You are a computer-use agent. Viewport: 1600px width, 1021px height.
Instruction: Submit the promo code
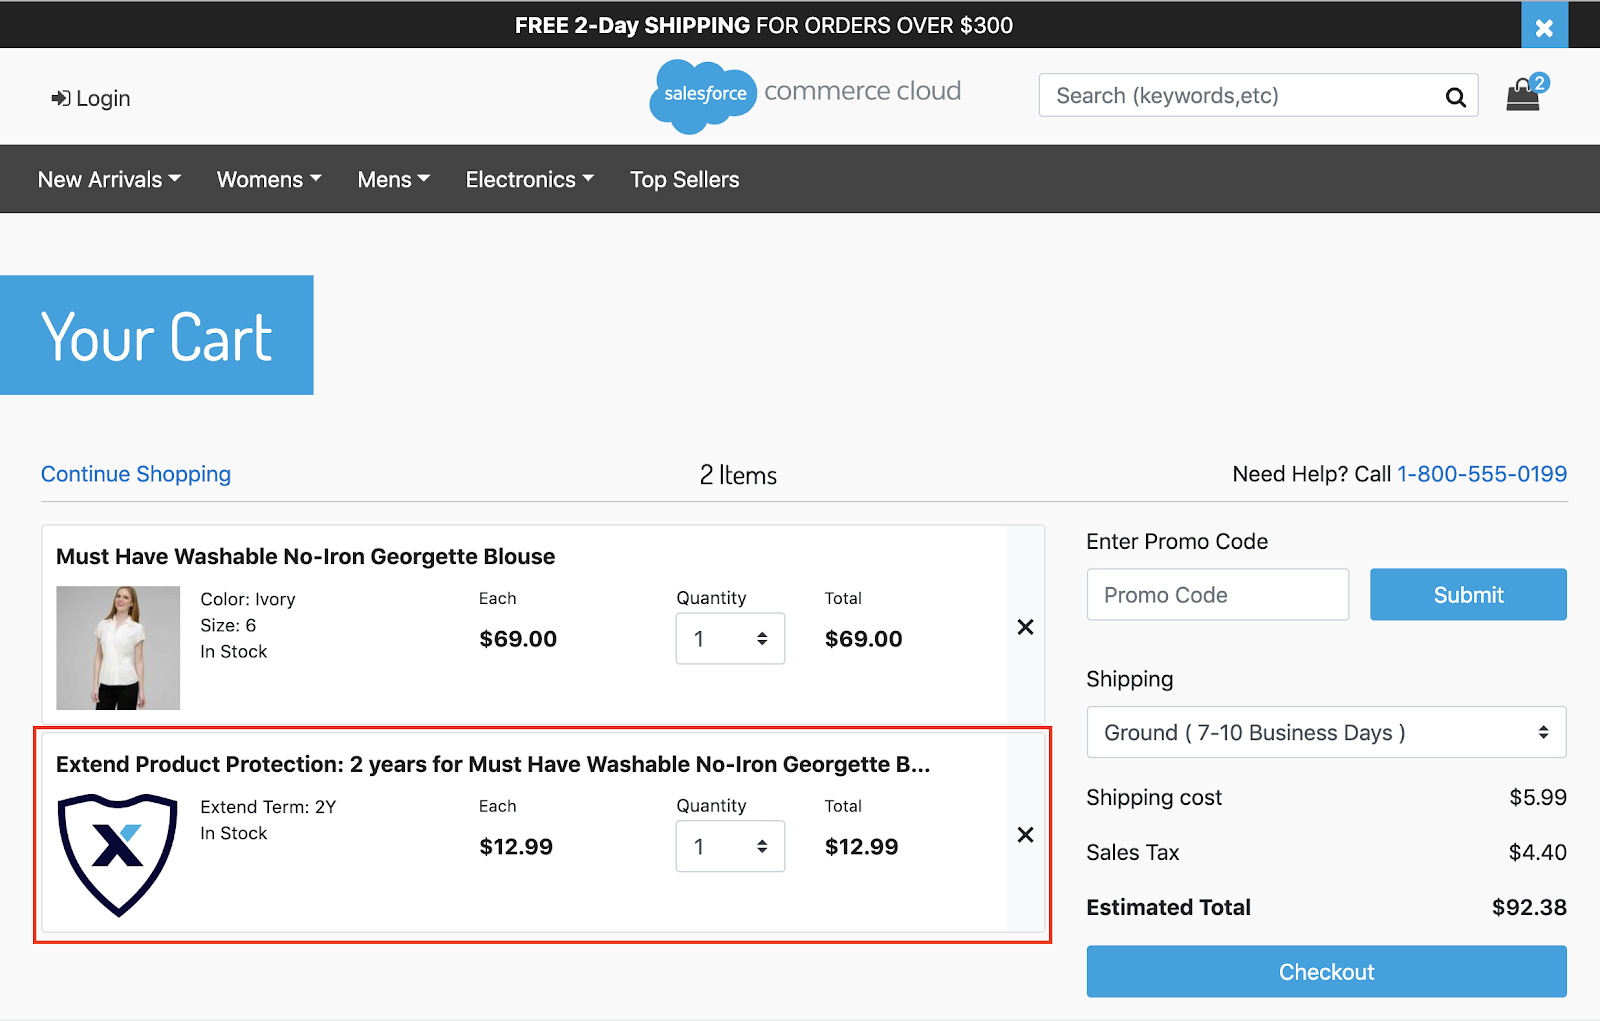(1468, 595)
